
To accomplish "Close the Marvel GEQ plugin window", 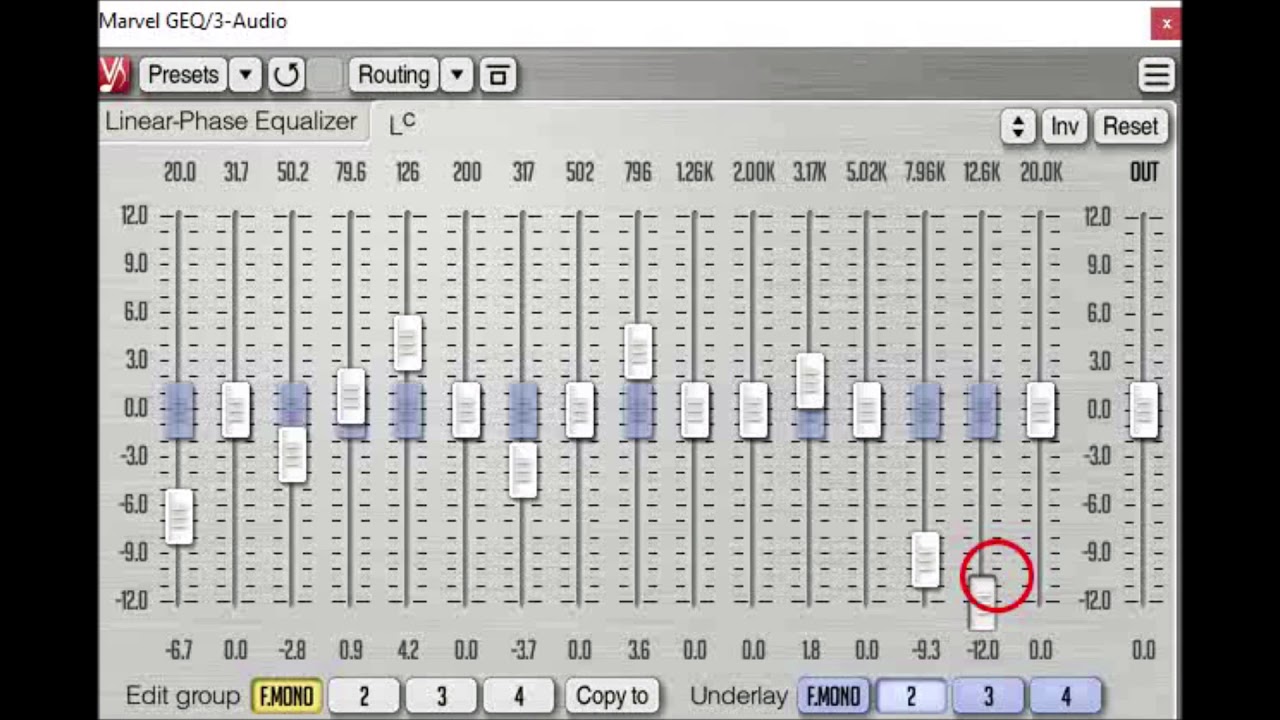I will tap(1166, 23).
